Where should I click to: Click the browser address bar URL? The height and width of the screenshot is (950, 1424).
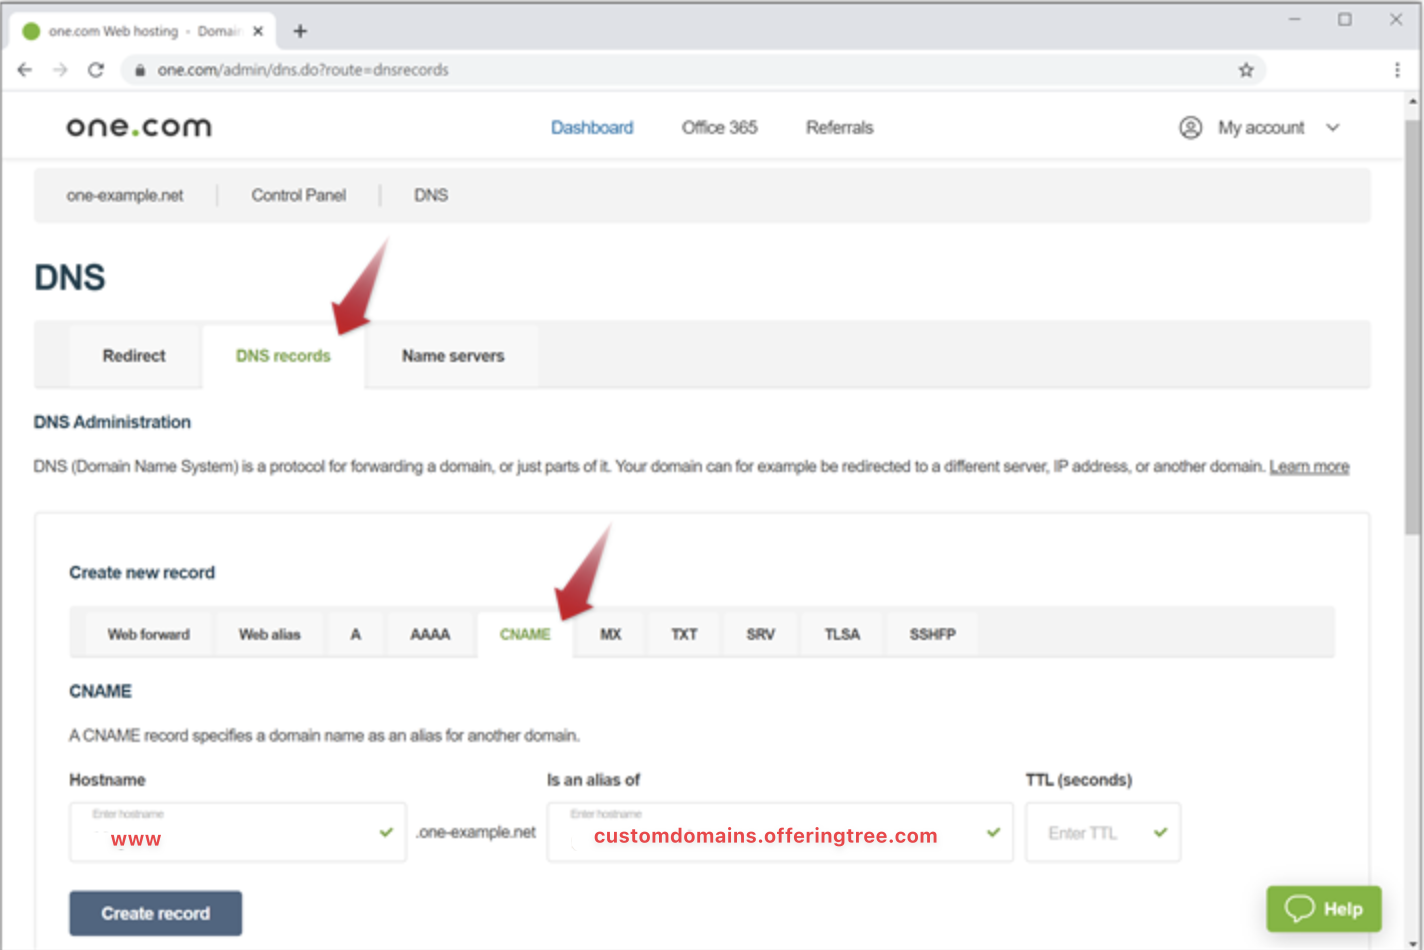click(x=303, y=70)
